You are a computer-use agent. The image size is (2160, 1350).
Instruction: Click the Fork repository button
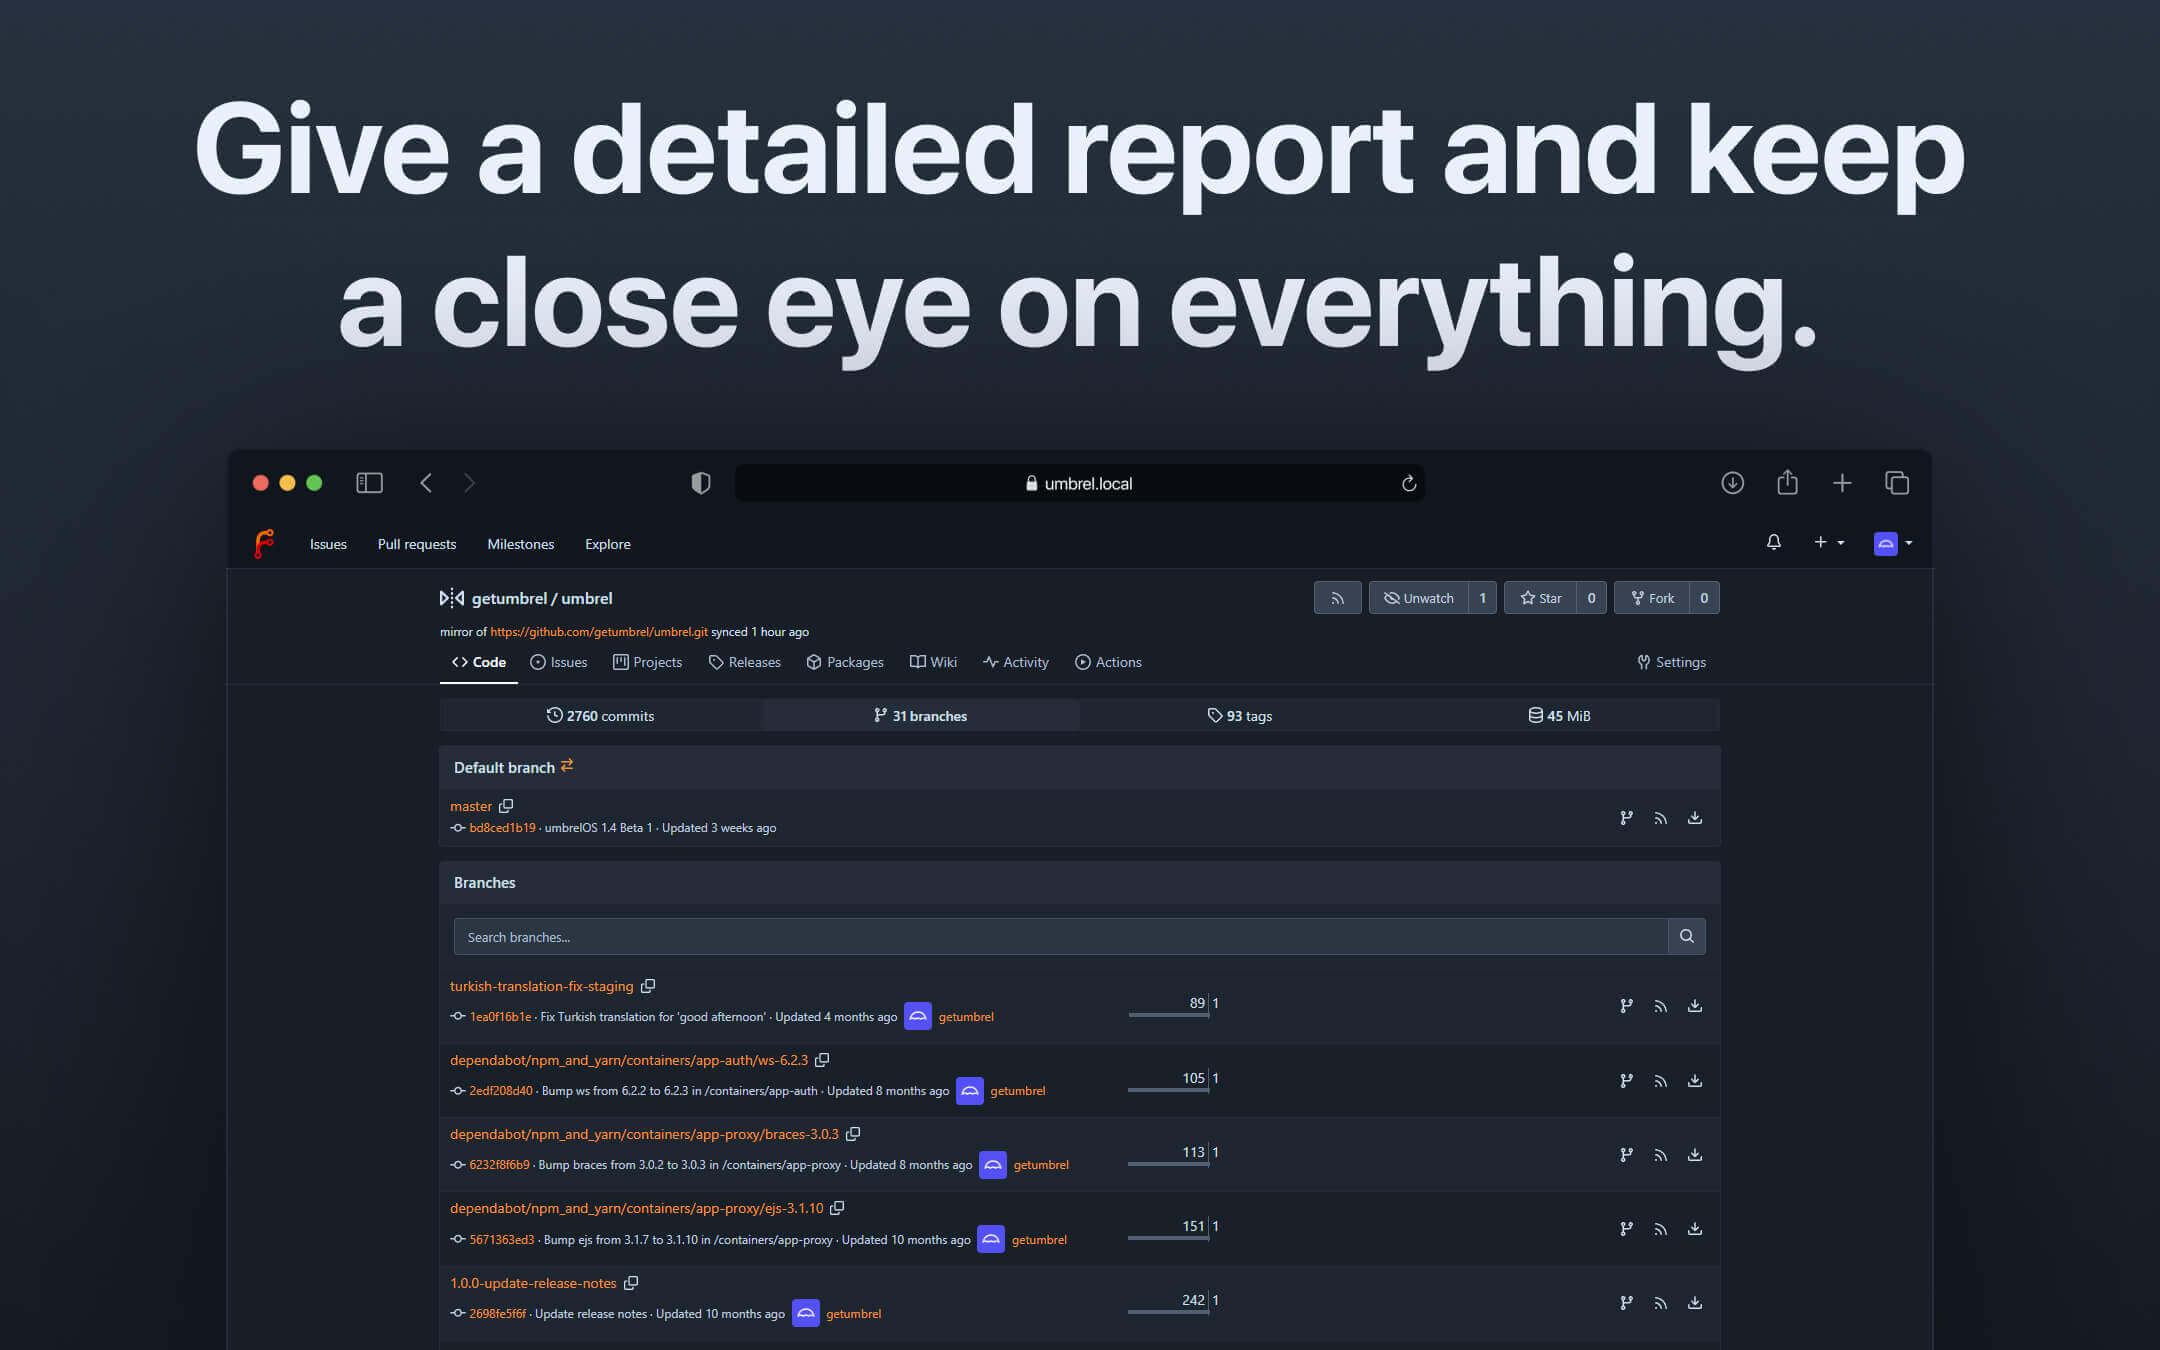pos(1652,598)
